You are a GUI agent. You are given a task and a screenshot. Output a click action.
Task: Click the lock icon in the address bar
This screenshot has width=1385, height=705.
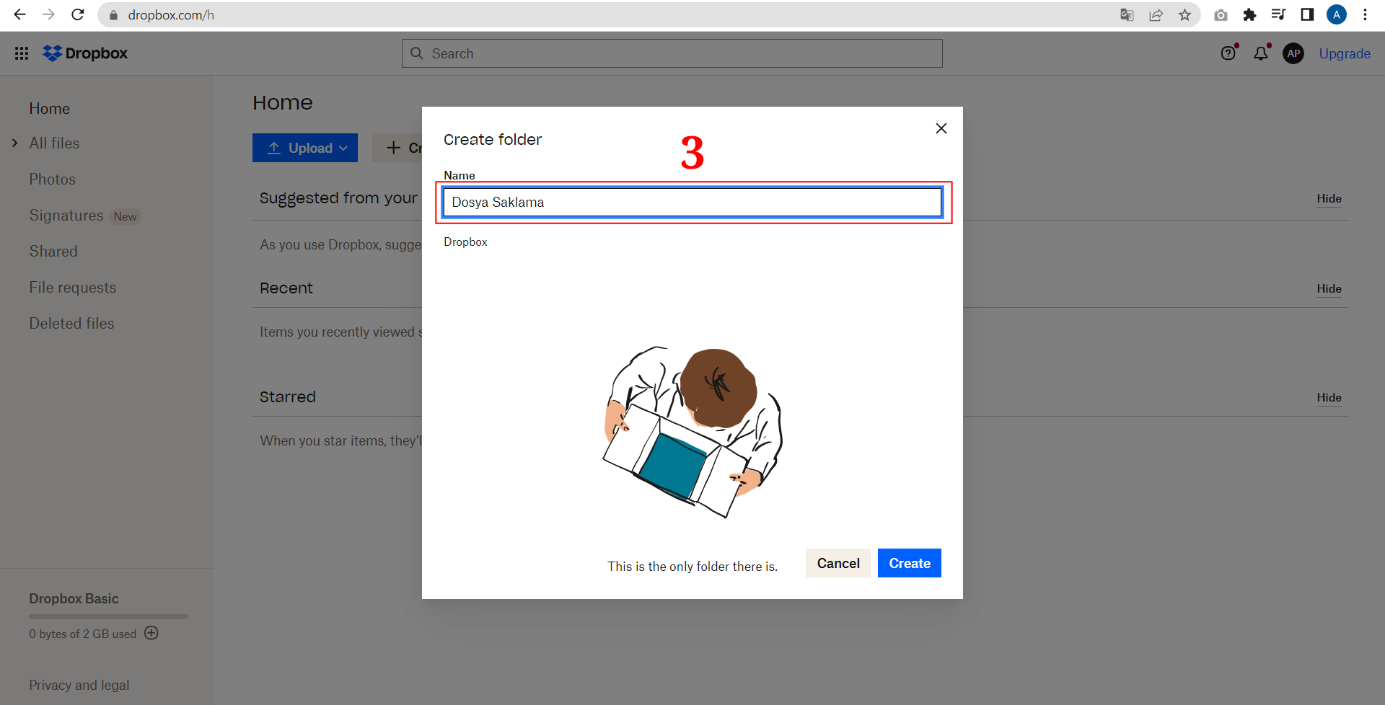(x=113, y=15)
